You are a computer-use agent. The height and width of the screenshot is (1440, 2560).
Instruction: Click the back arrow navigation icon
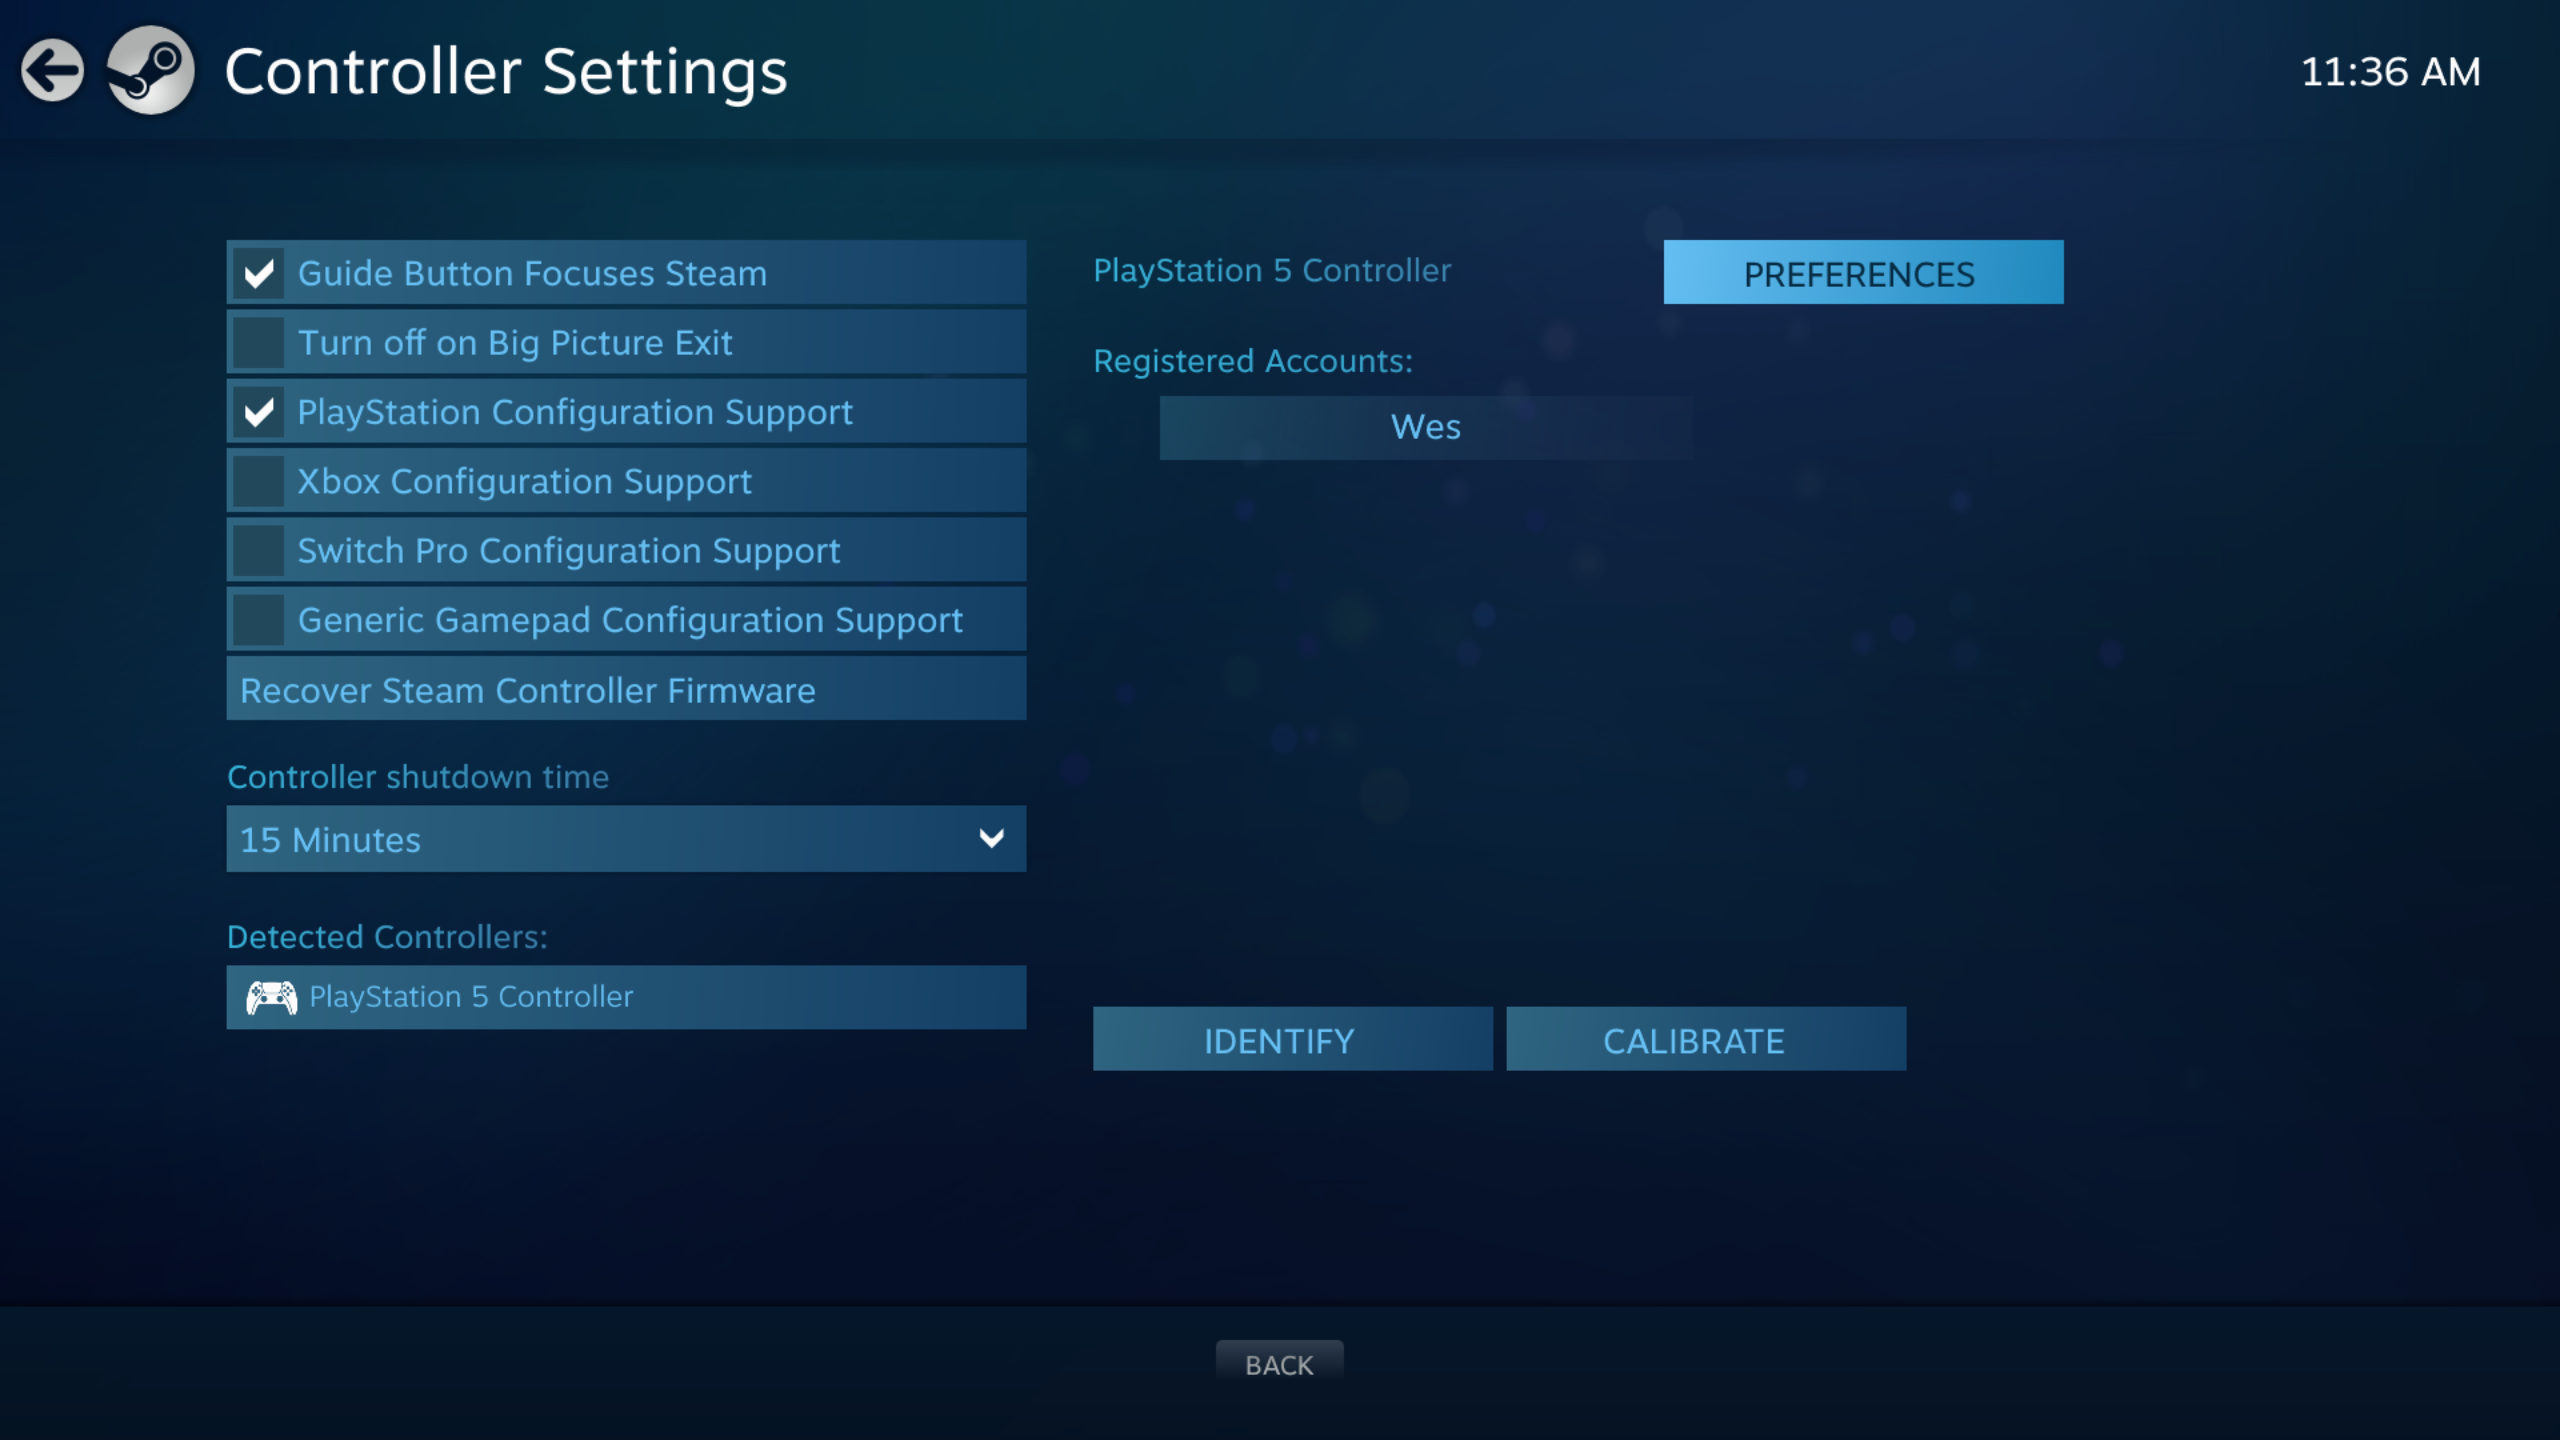[x=51, y=70]
